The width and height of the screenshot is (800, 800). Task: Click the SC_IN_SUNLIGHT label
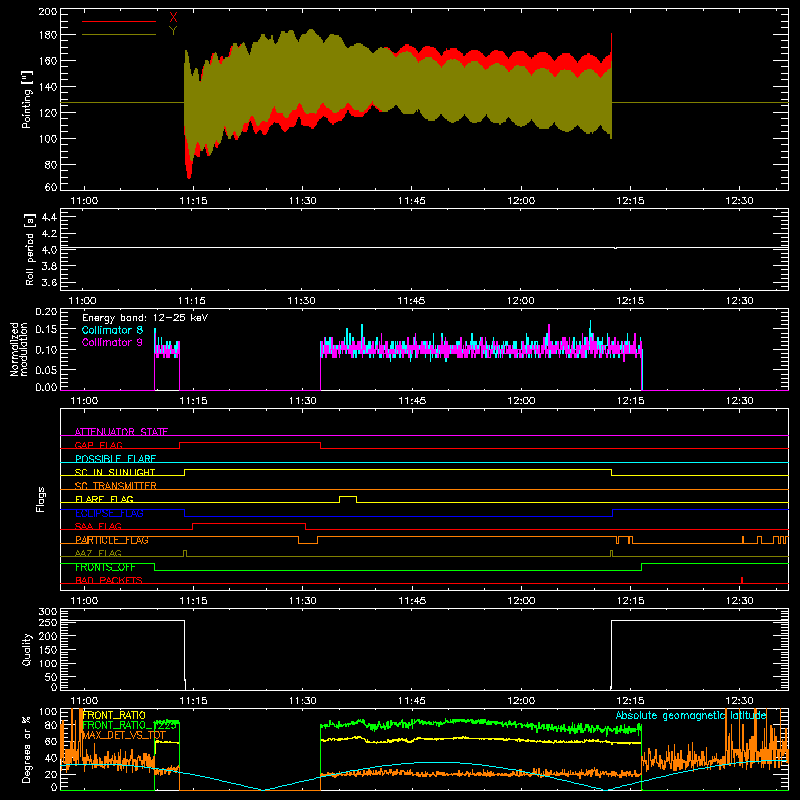click(x=115, y=472)
